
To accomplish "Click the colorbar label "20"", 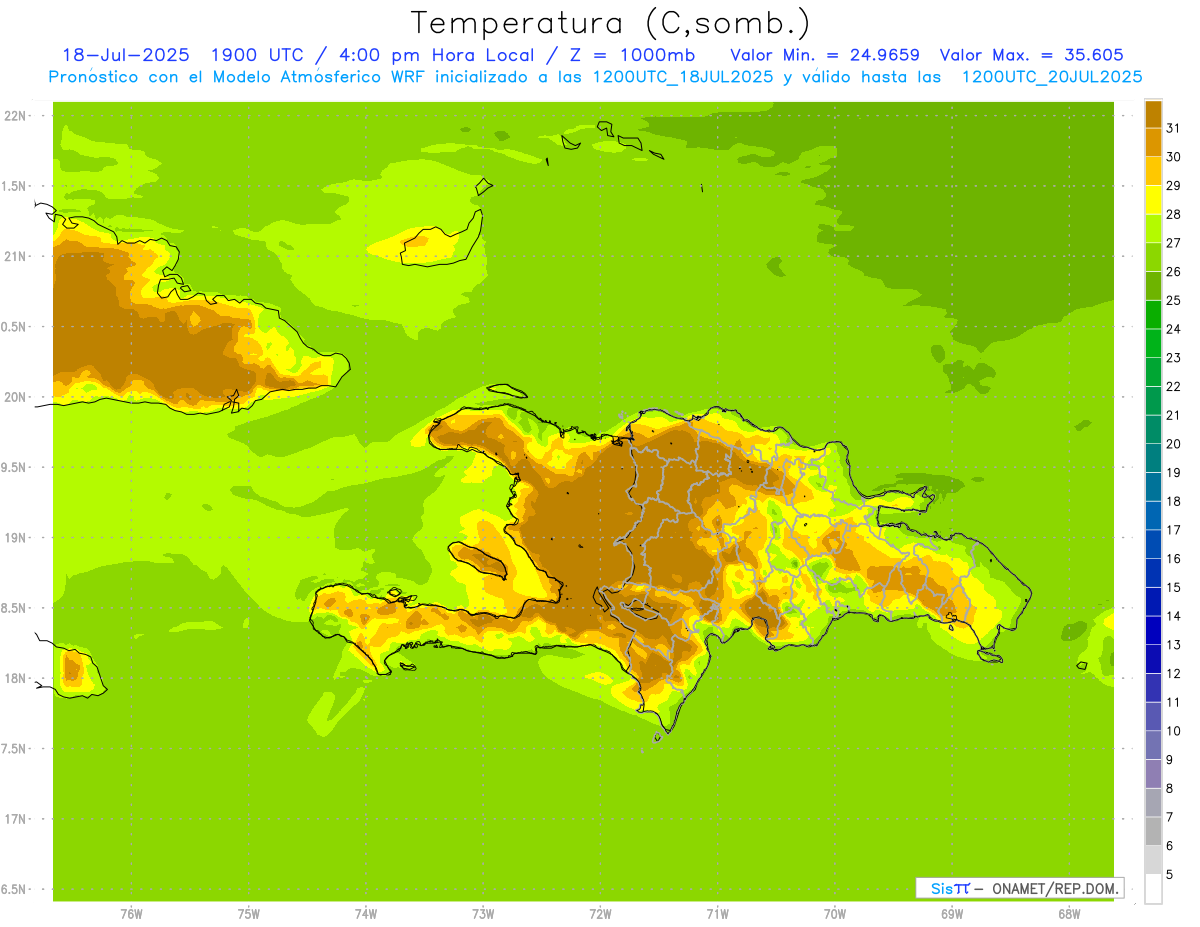I will (x=1174, y=443).
